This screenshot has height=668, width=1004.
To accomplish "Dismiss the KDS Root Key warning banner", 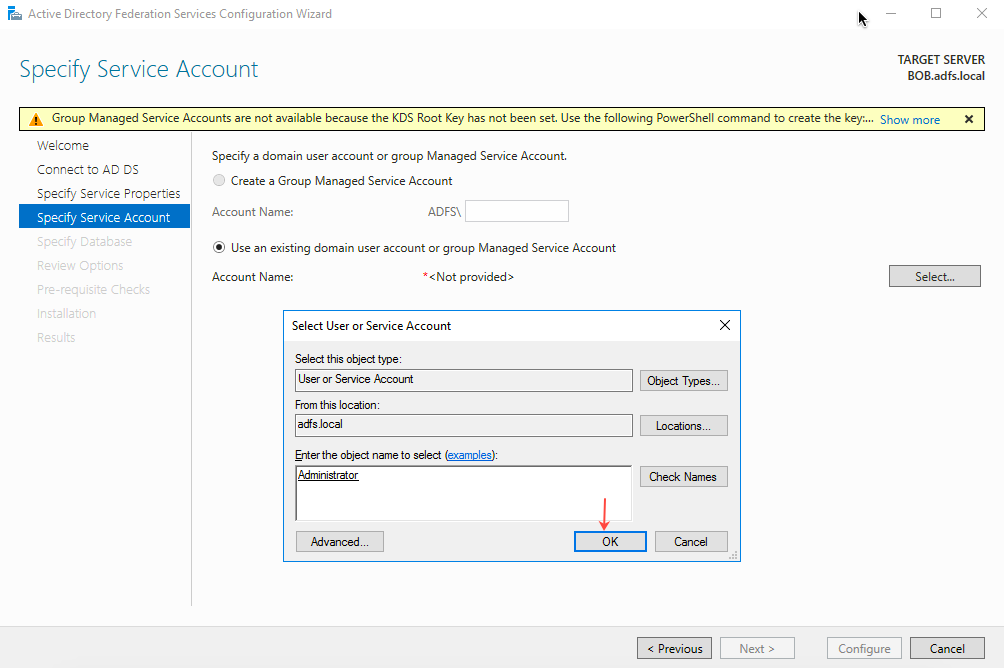I will 969,119.
